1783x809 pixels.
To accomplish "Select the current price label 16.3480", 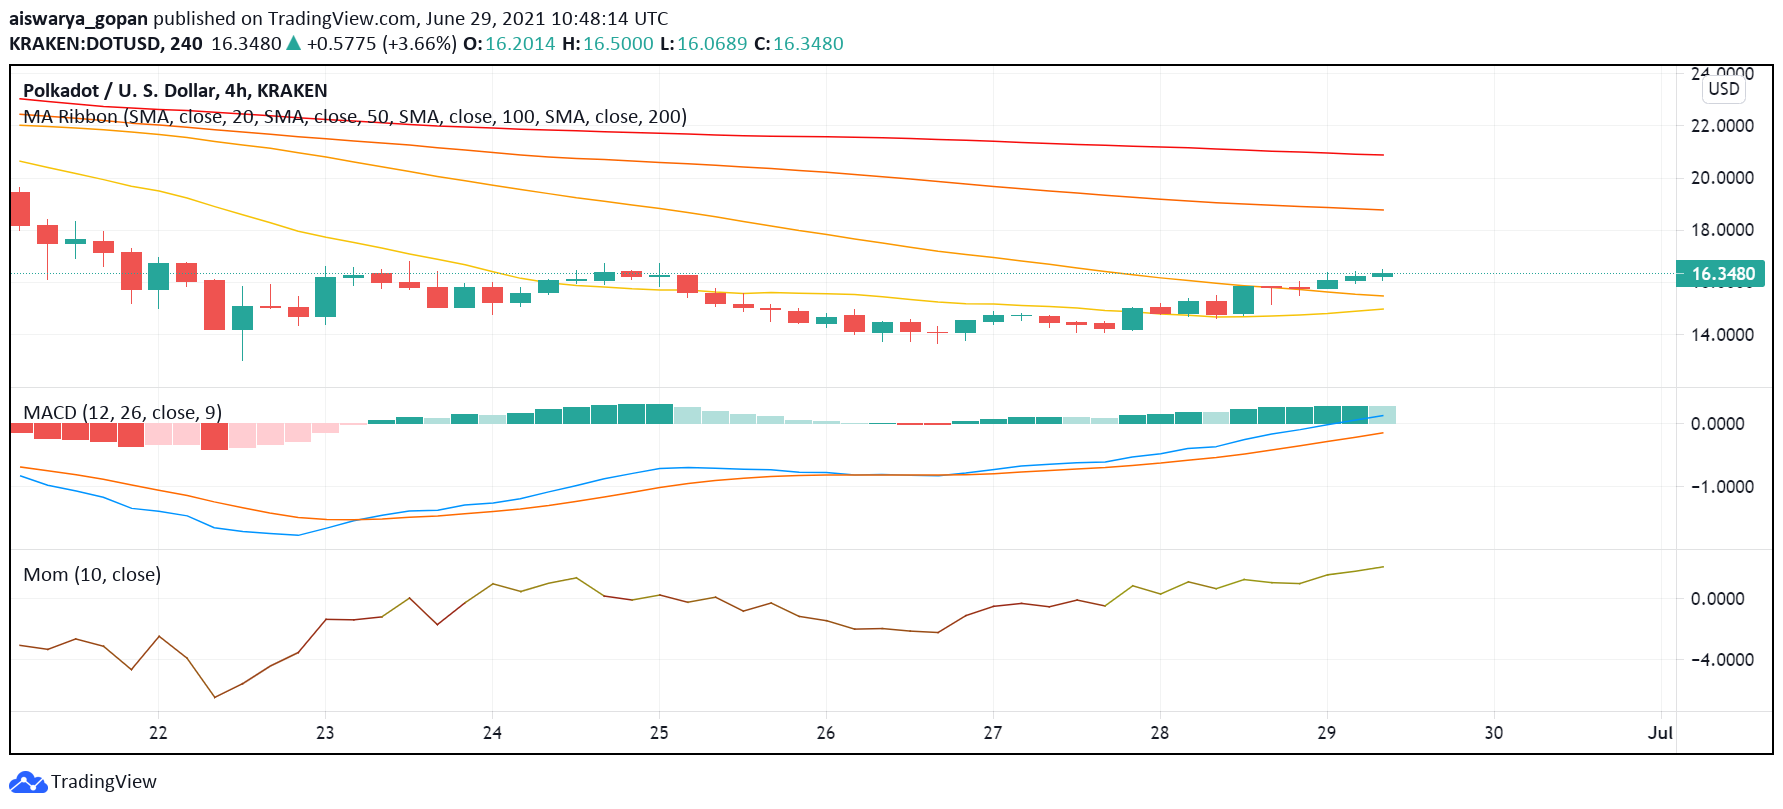I will point(1722,274).
